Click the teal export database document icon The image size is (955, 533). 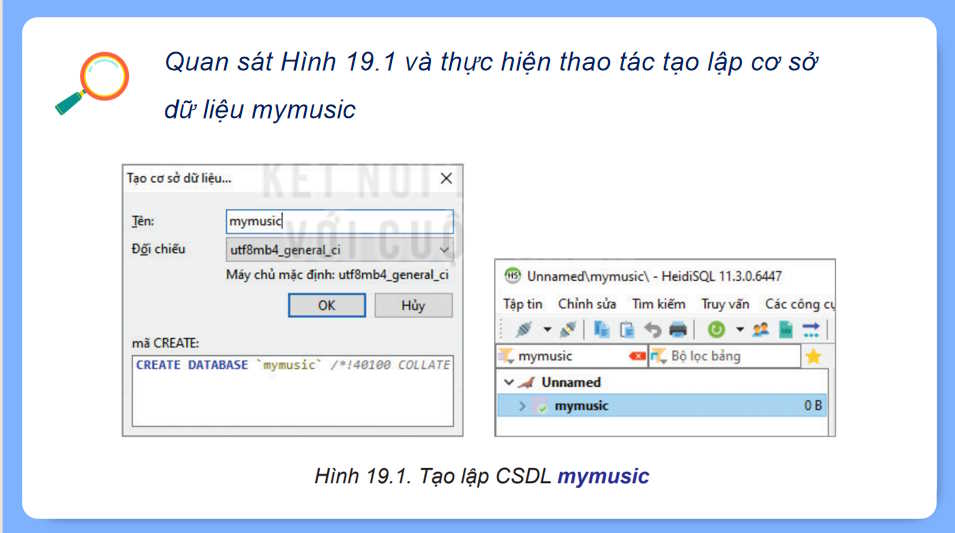click(786, 330)
